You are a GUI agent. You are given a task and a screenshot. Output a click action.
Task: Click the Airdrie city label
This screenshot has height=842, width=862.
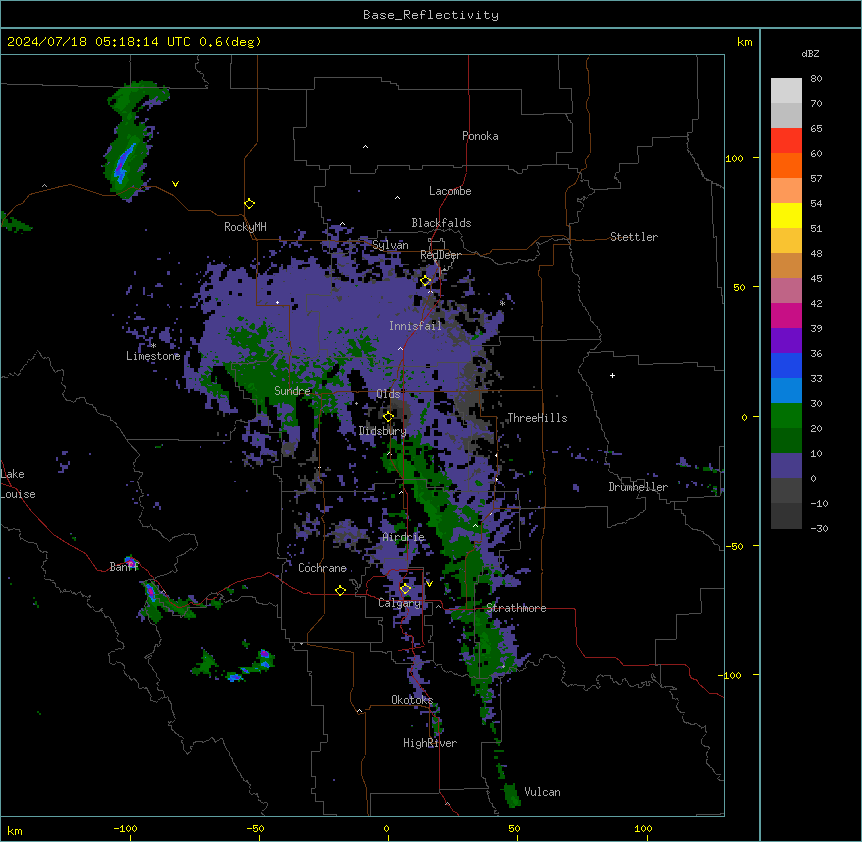pos(404,537)
